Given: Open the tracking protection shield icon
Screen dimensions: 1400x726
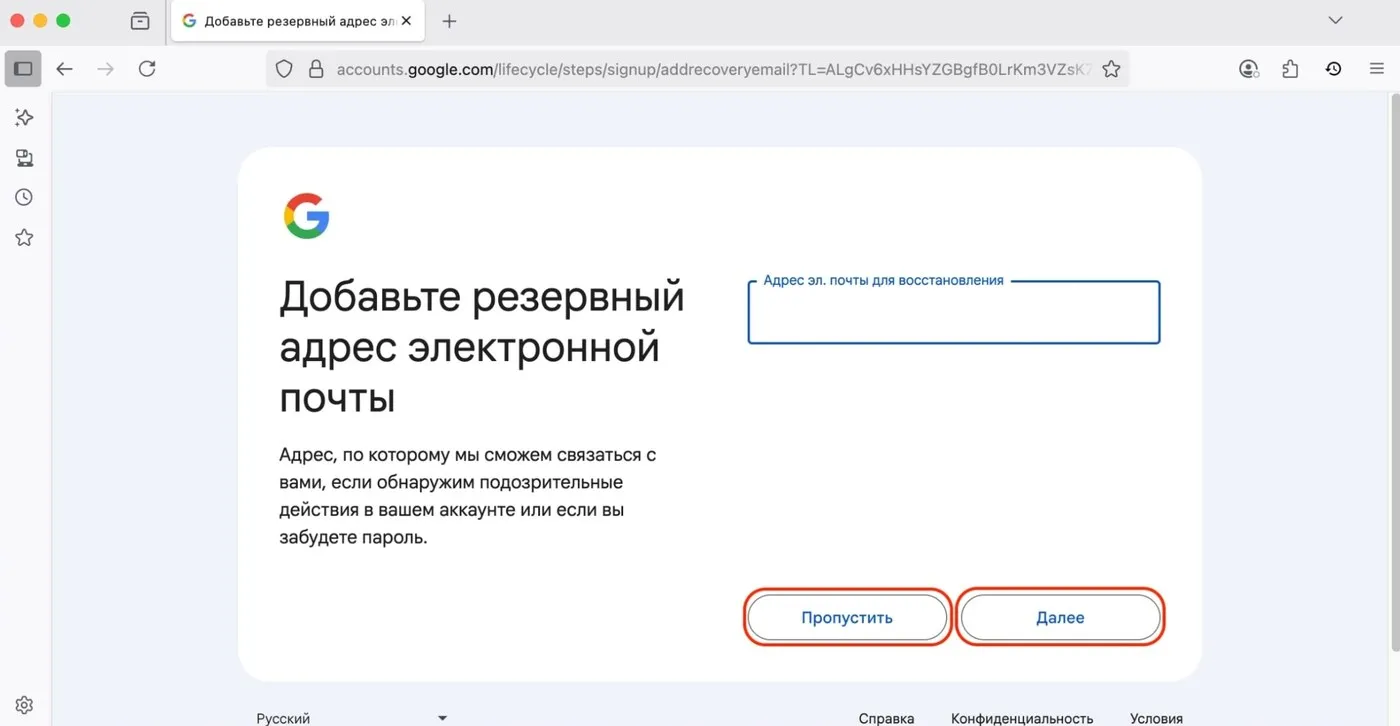Looking at the screenshot, I should pos(284,69).
